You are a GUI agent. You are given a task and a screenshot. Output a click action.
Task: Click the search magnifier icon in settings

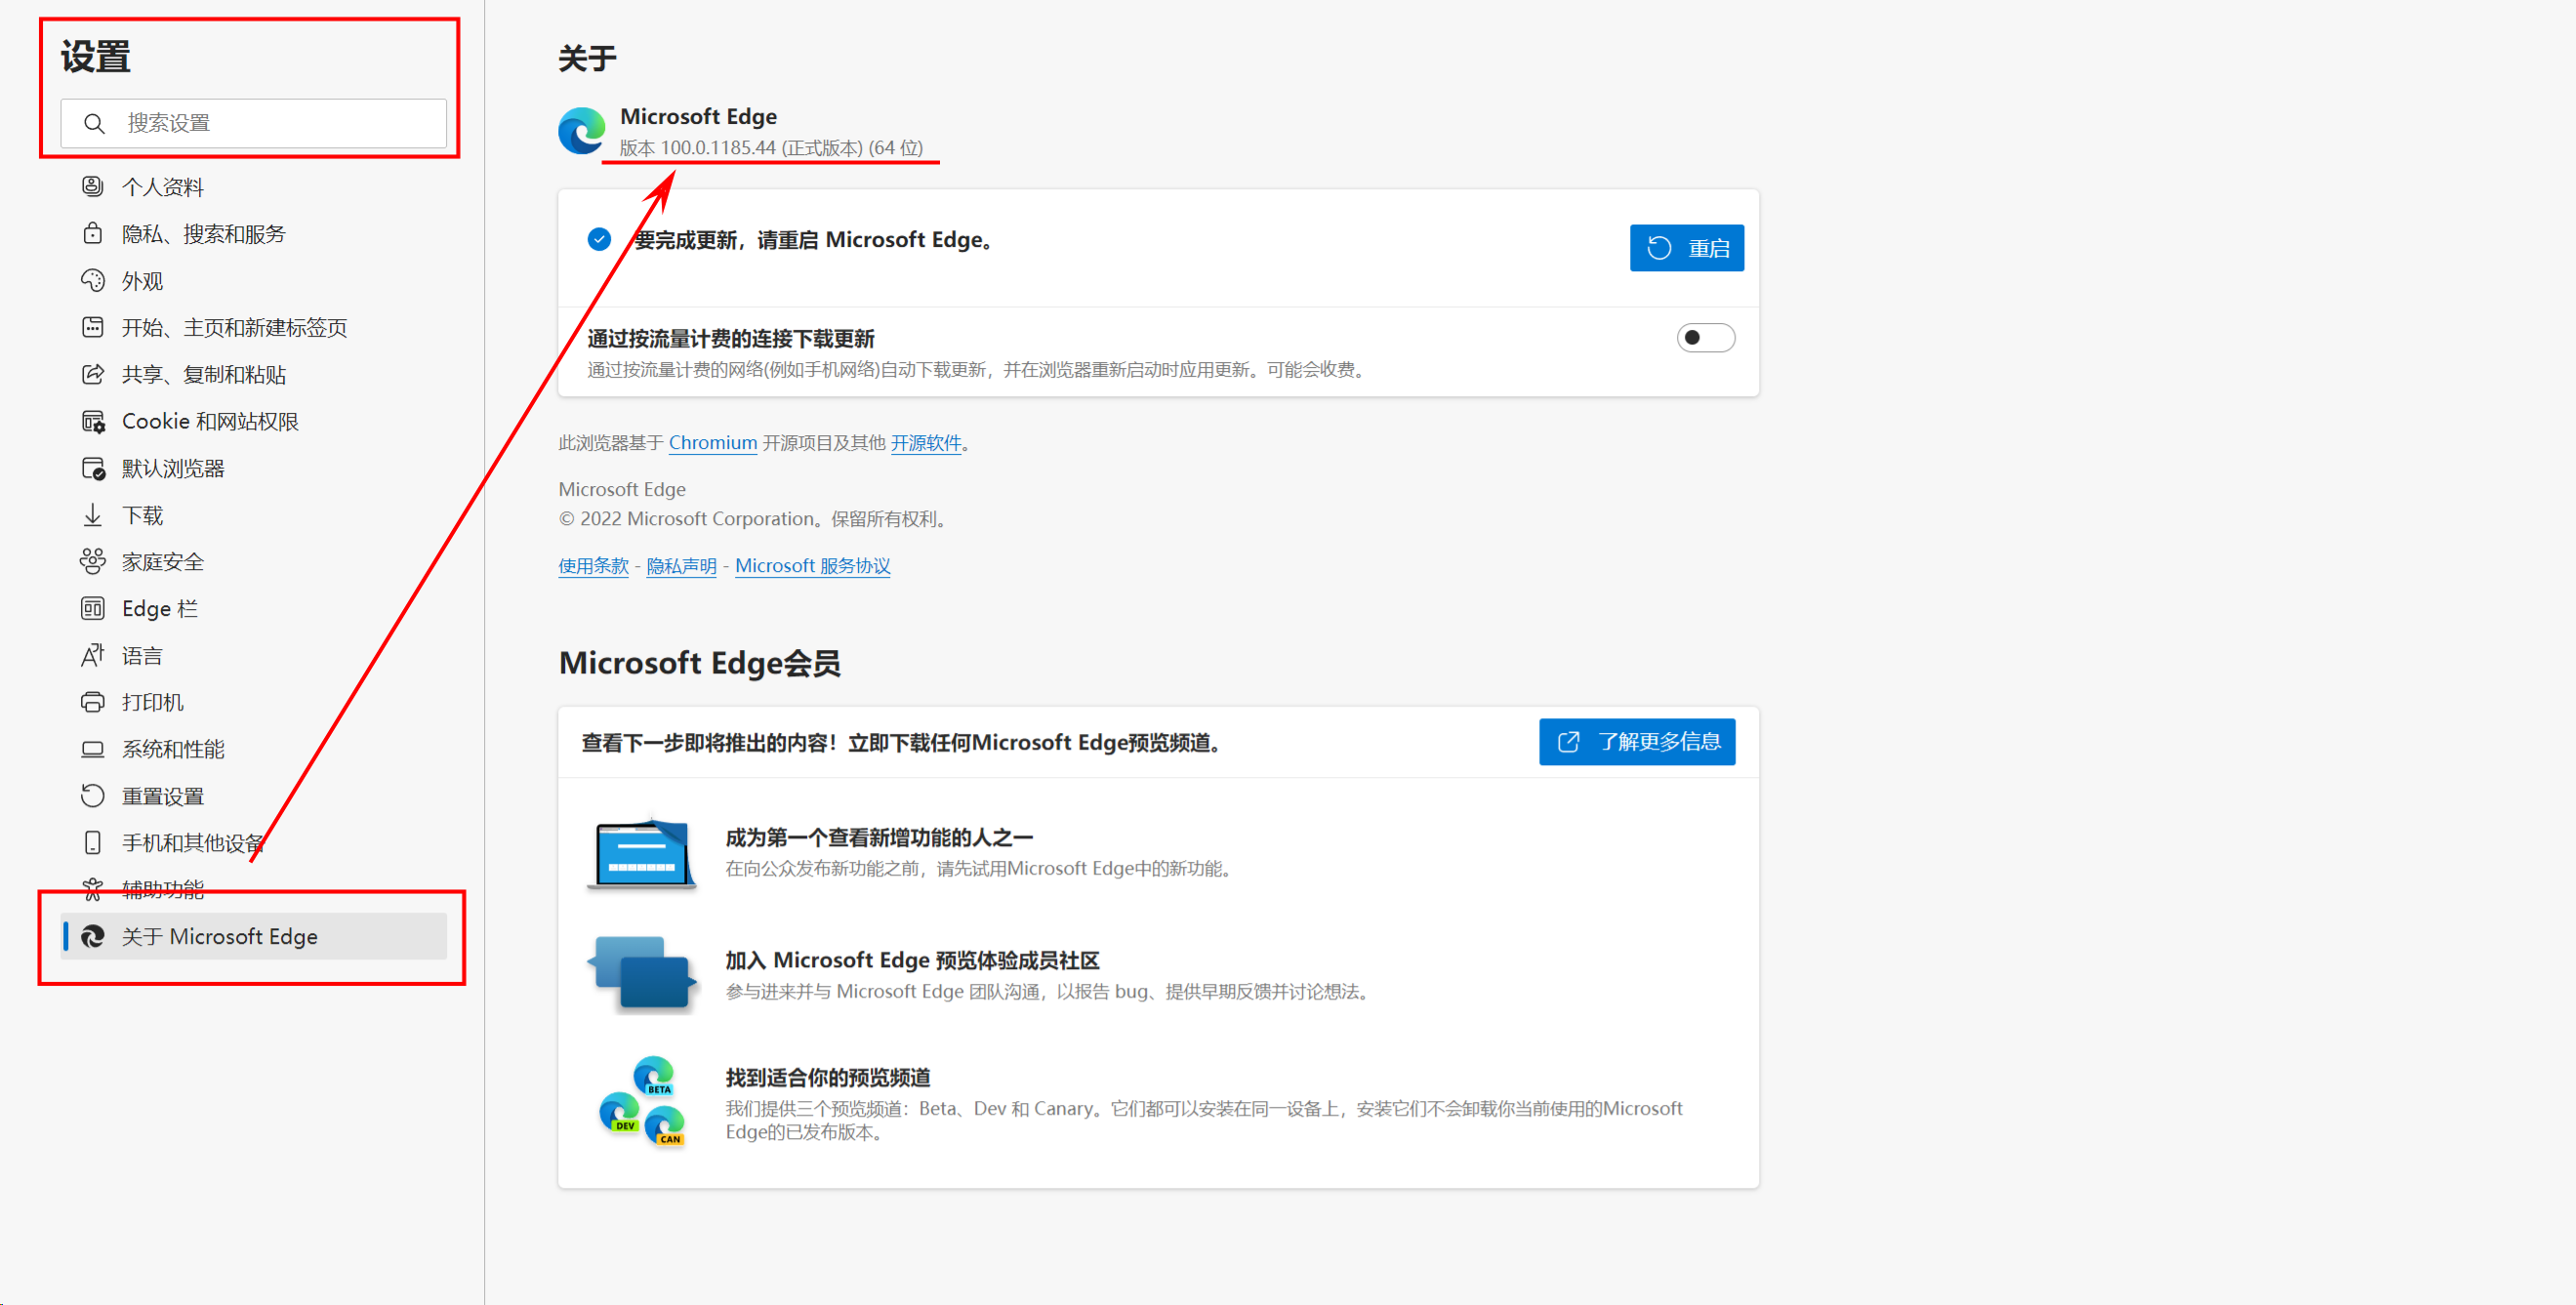[x=94, y=123]
